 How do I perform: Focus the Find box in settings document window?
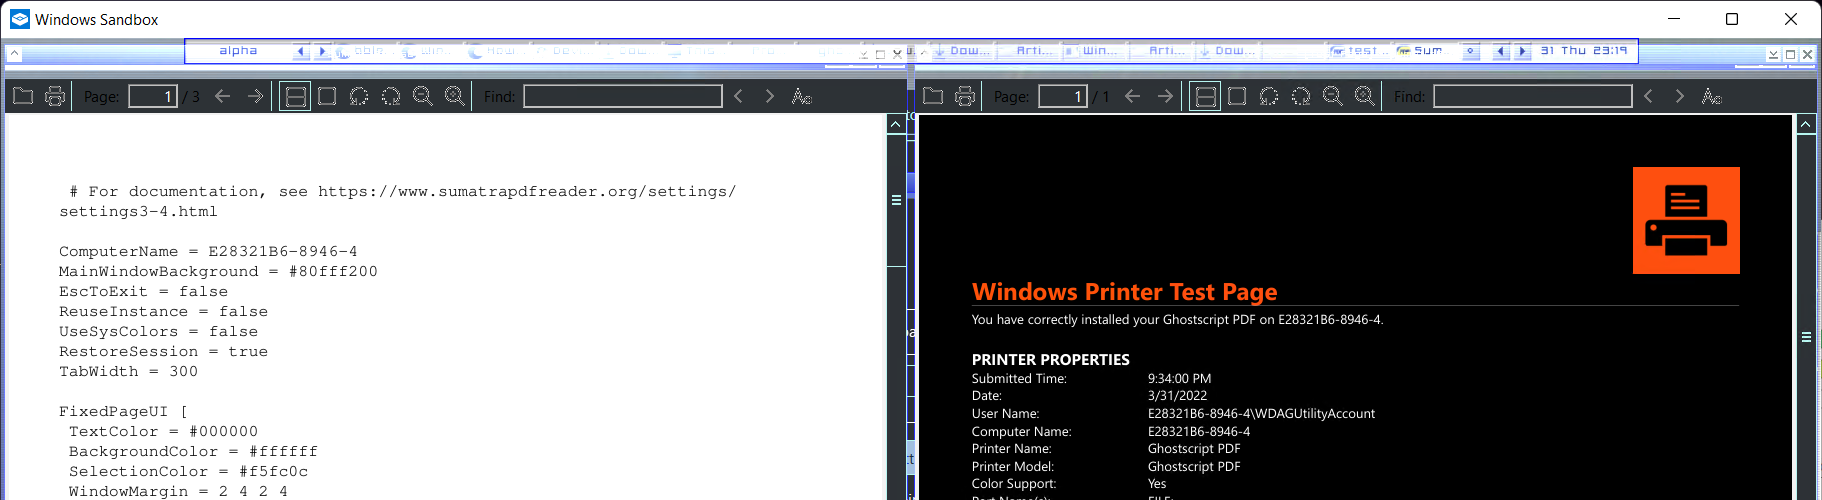tap(623, 96)
